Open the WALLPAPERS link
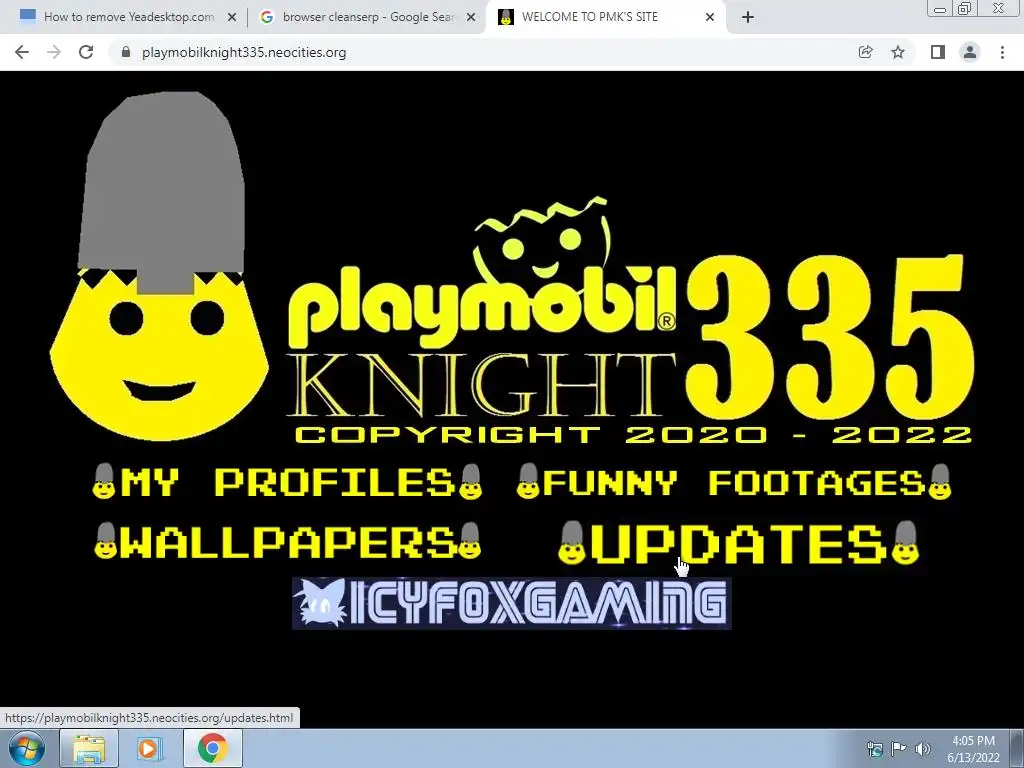The width and height of the screenshot is (1024, 768). click(x=287, y=541)
